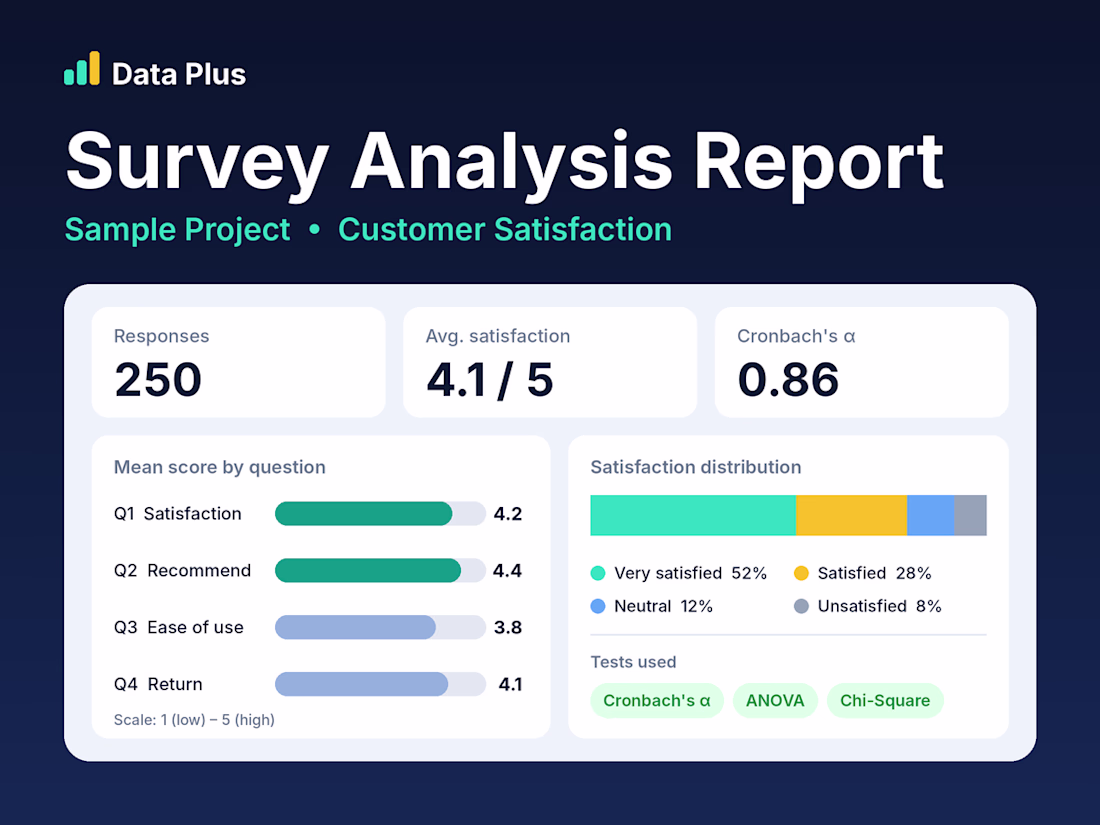
Task: Click the "Mean score by question" heading
Action: pos(220,467)
